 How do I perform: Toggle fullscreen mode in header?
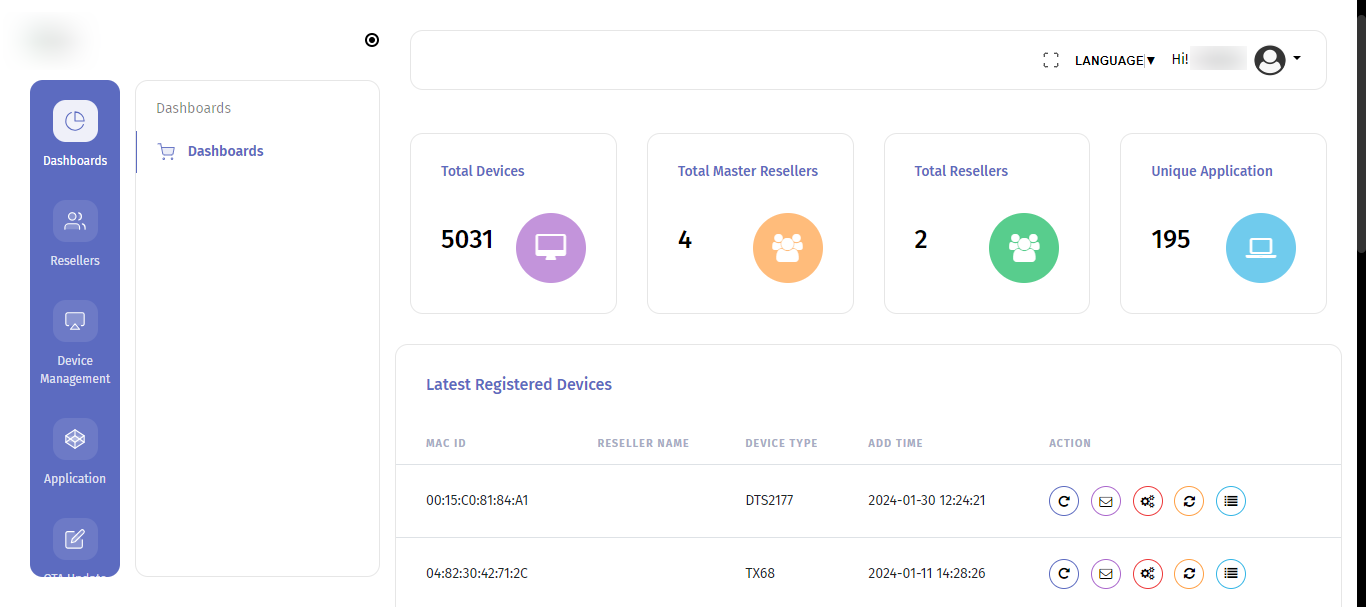1050,61
